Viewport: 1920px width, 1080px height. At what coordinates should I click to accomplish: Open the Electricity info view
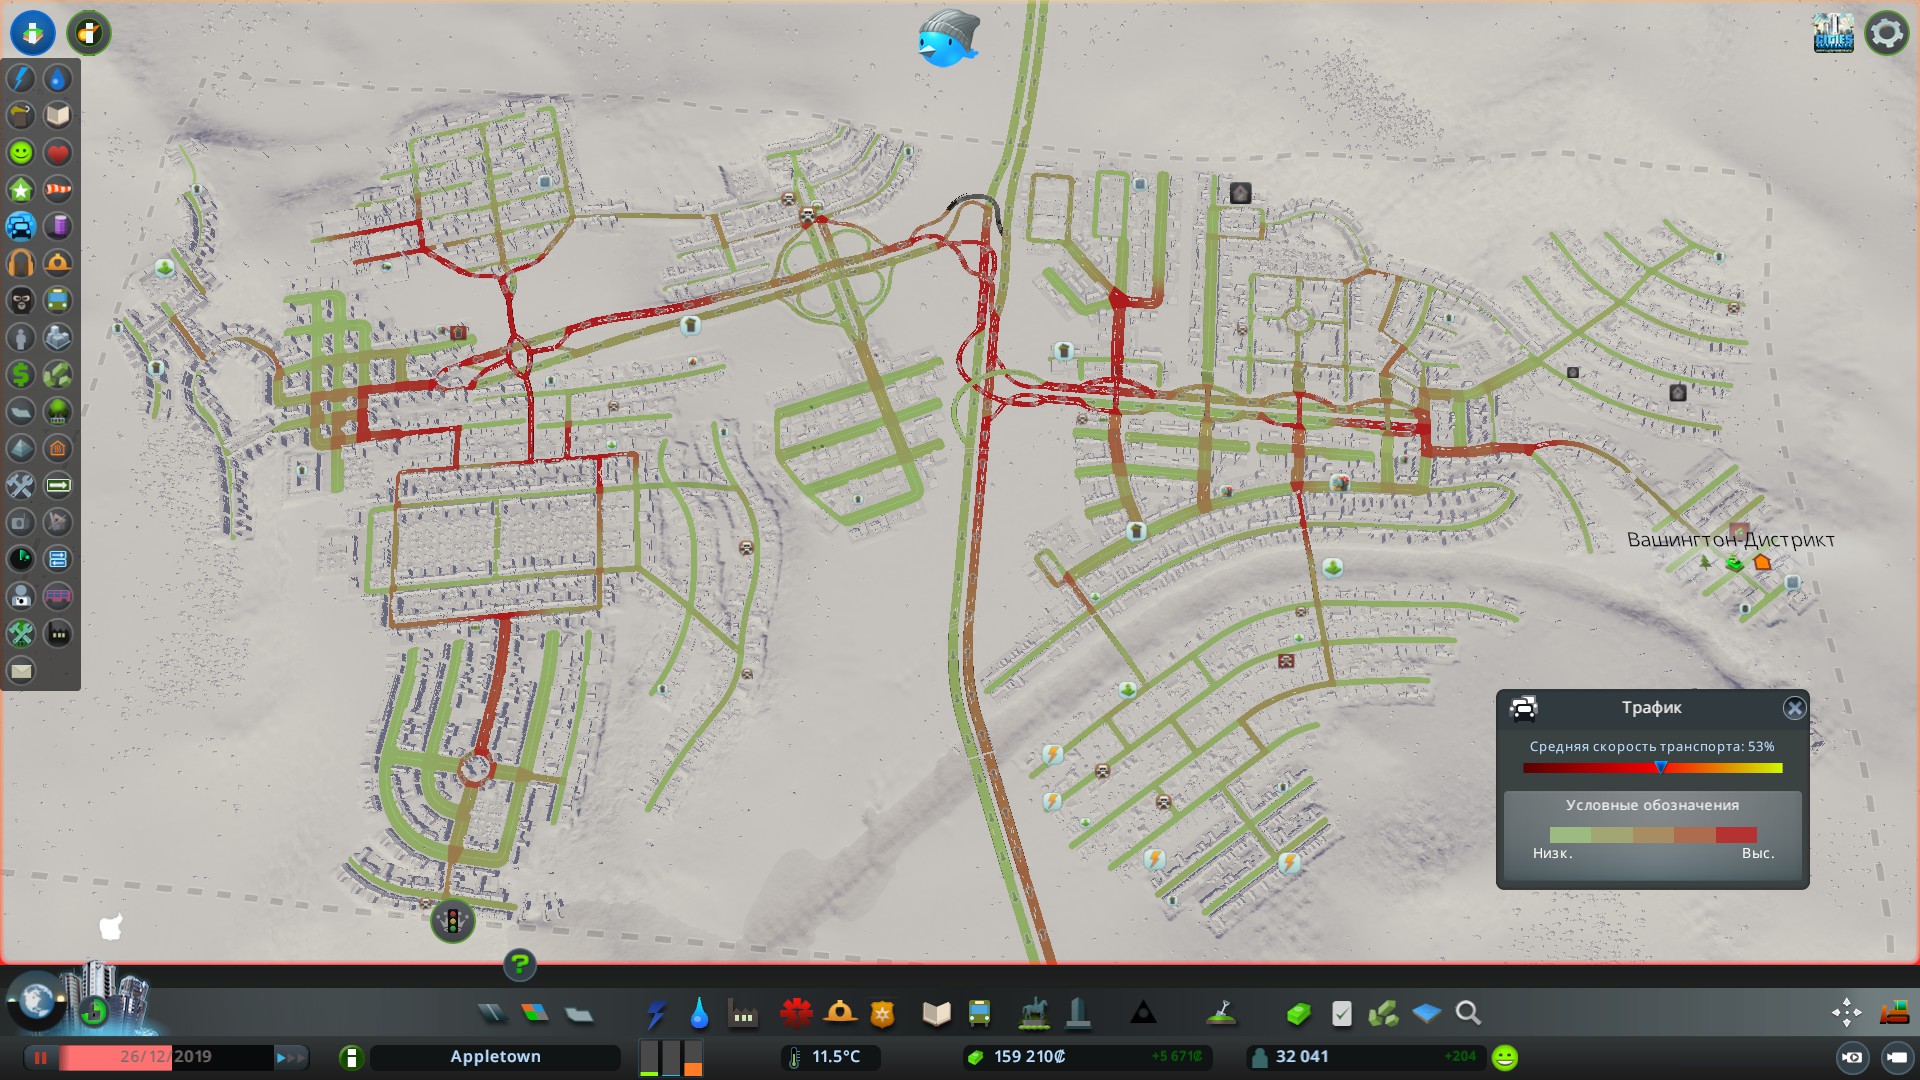(21, 79)
